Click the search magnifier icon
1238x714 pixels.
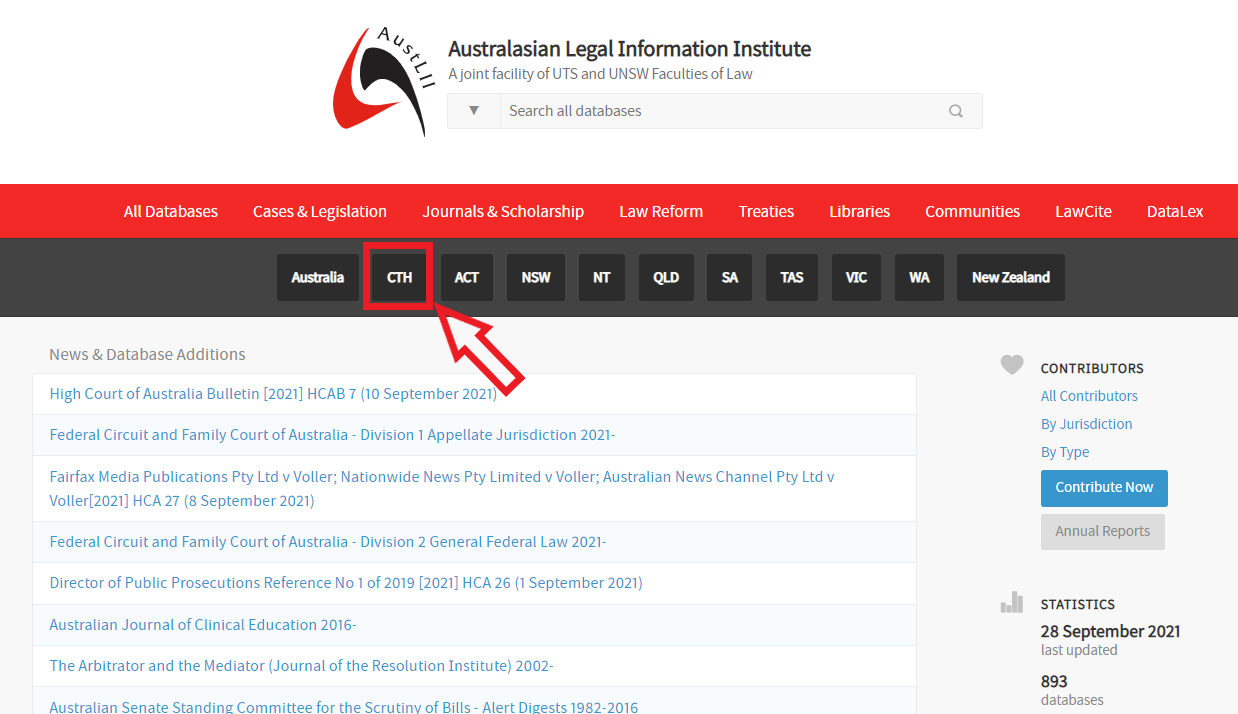(956, 111)
